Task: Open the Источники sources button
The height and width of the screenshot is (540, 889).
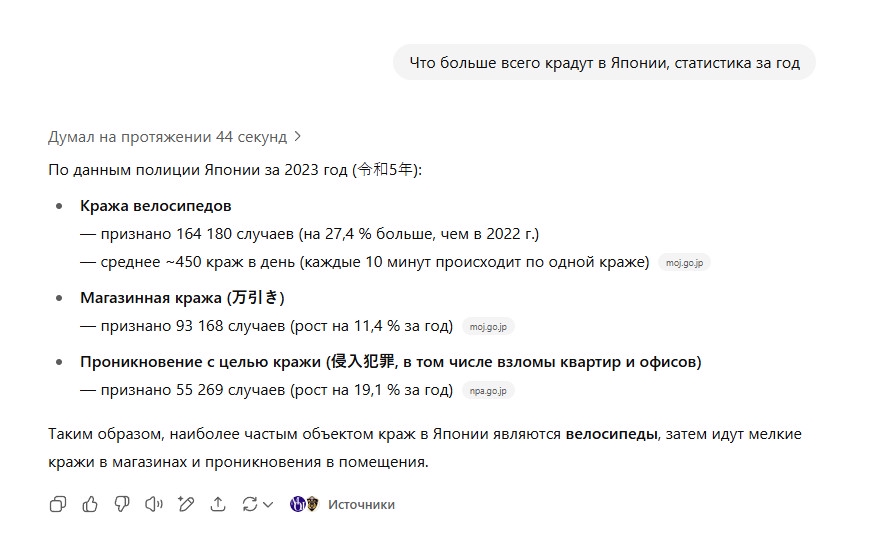Action: (x=361, y=504)
